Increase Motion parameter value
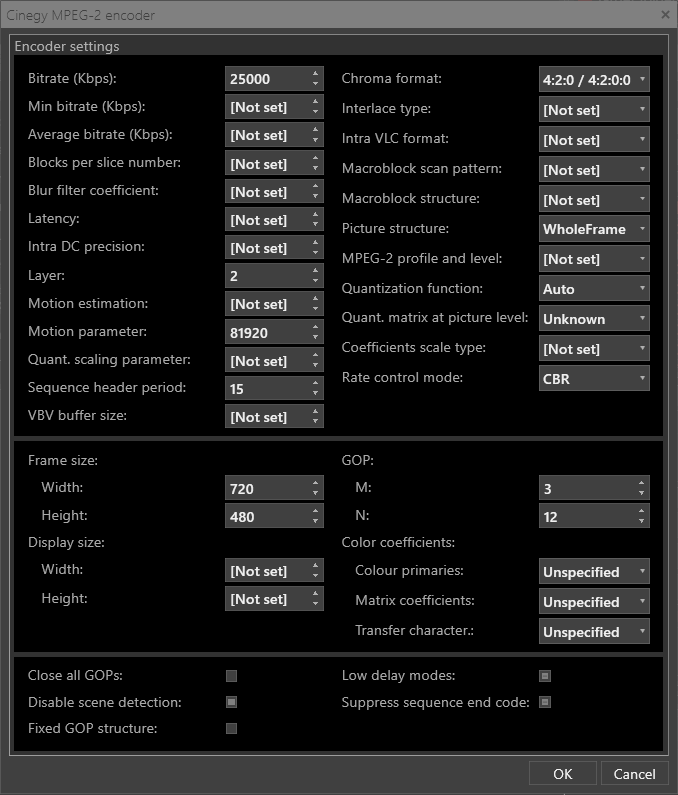Screen dimensions: 678x795 coord(315,327)
